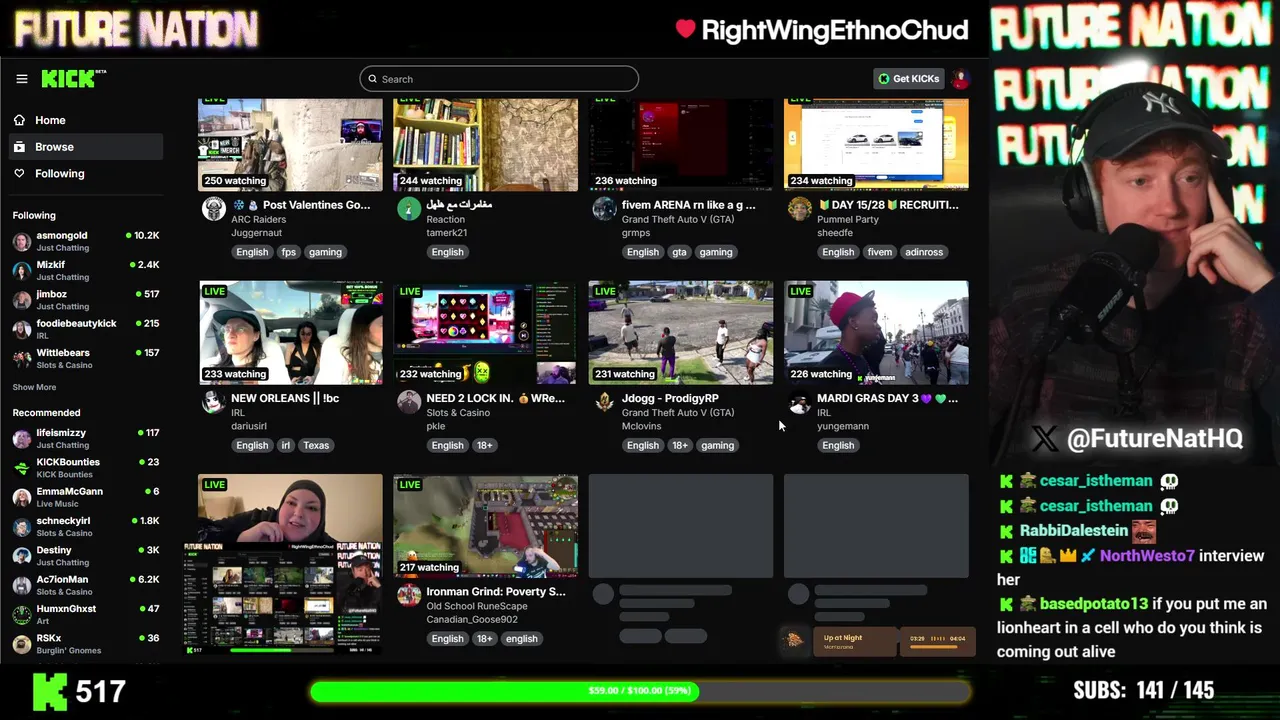The image size is (1280, 720).
Task: Click HumxnGhxst avatar in Recommended
Action: pos(21,614)
